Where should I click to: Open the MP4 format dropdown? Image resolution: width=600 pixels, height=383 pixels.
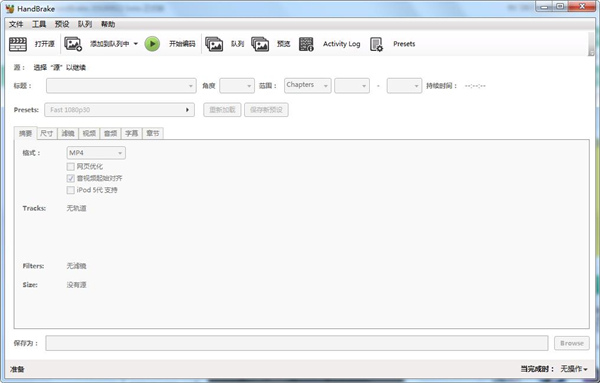point(96,153)
